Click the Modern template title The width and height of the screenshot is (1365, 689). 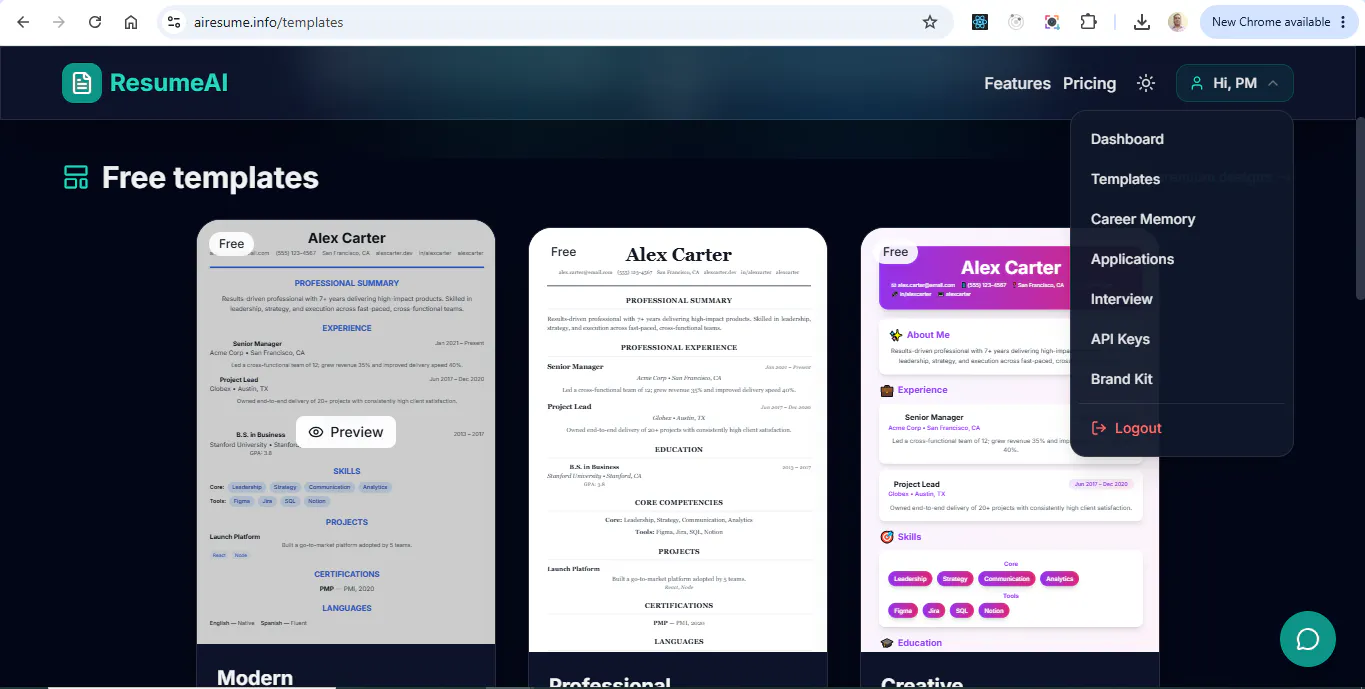255,678
